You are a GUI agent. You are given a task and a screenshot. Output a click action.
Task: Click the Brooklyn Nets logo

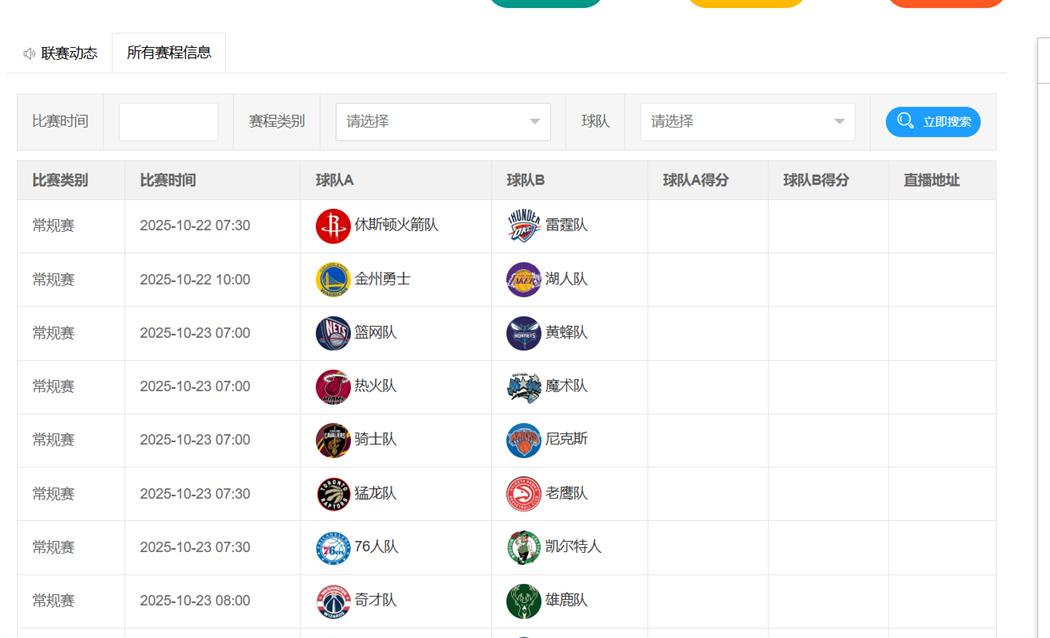pyautogui.click(x=333, y=333)
